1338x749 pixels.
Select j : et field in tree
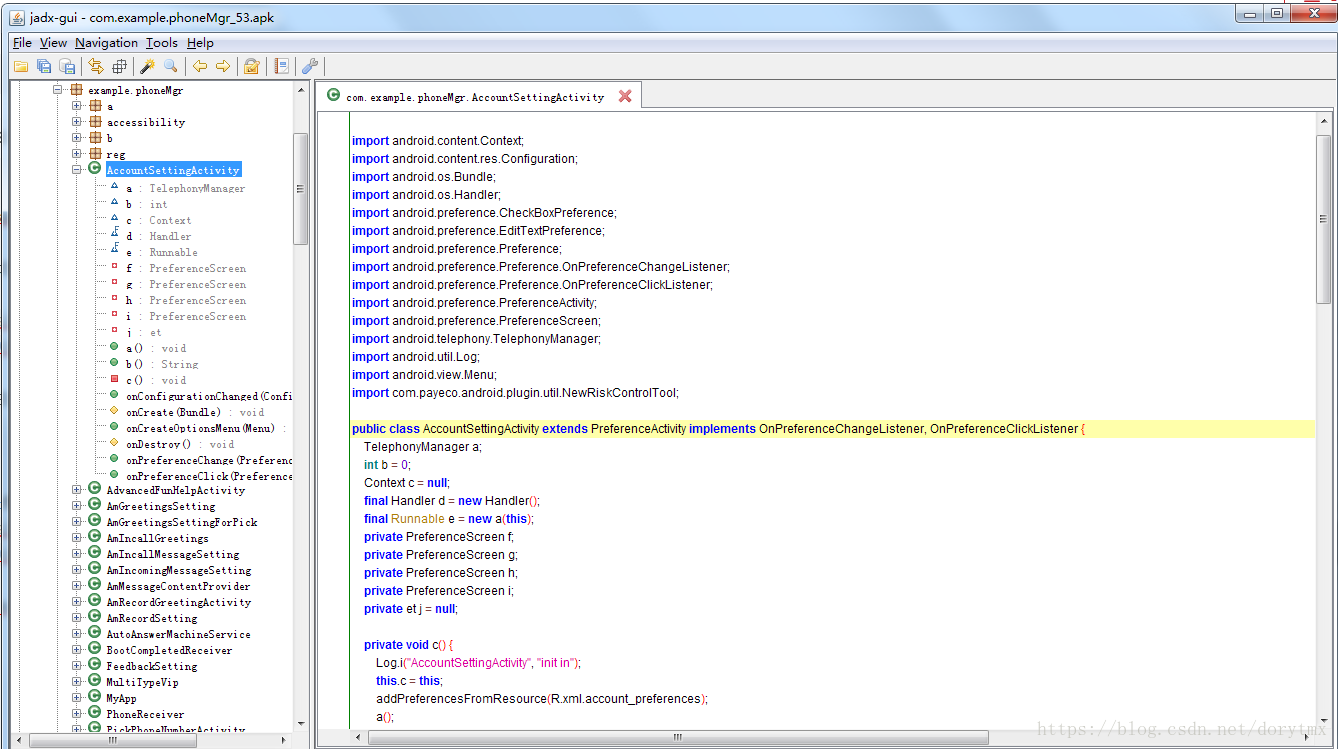click(x=144, y=332)
